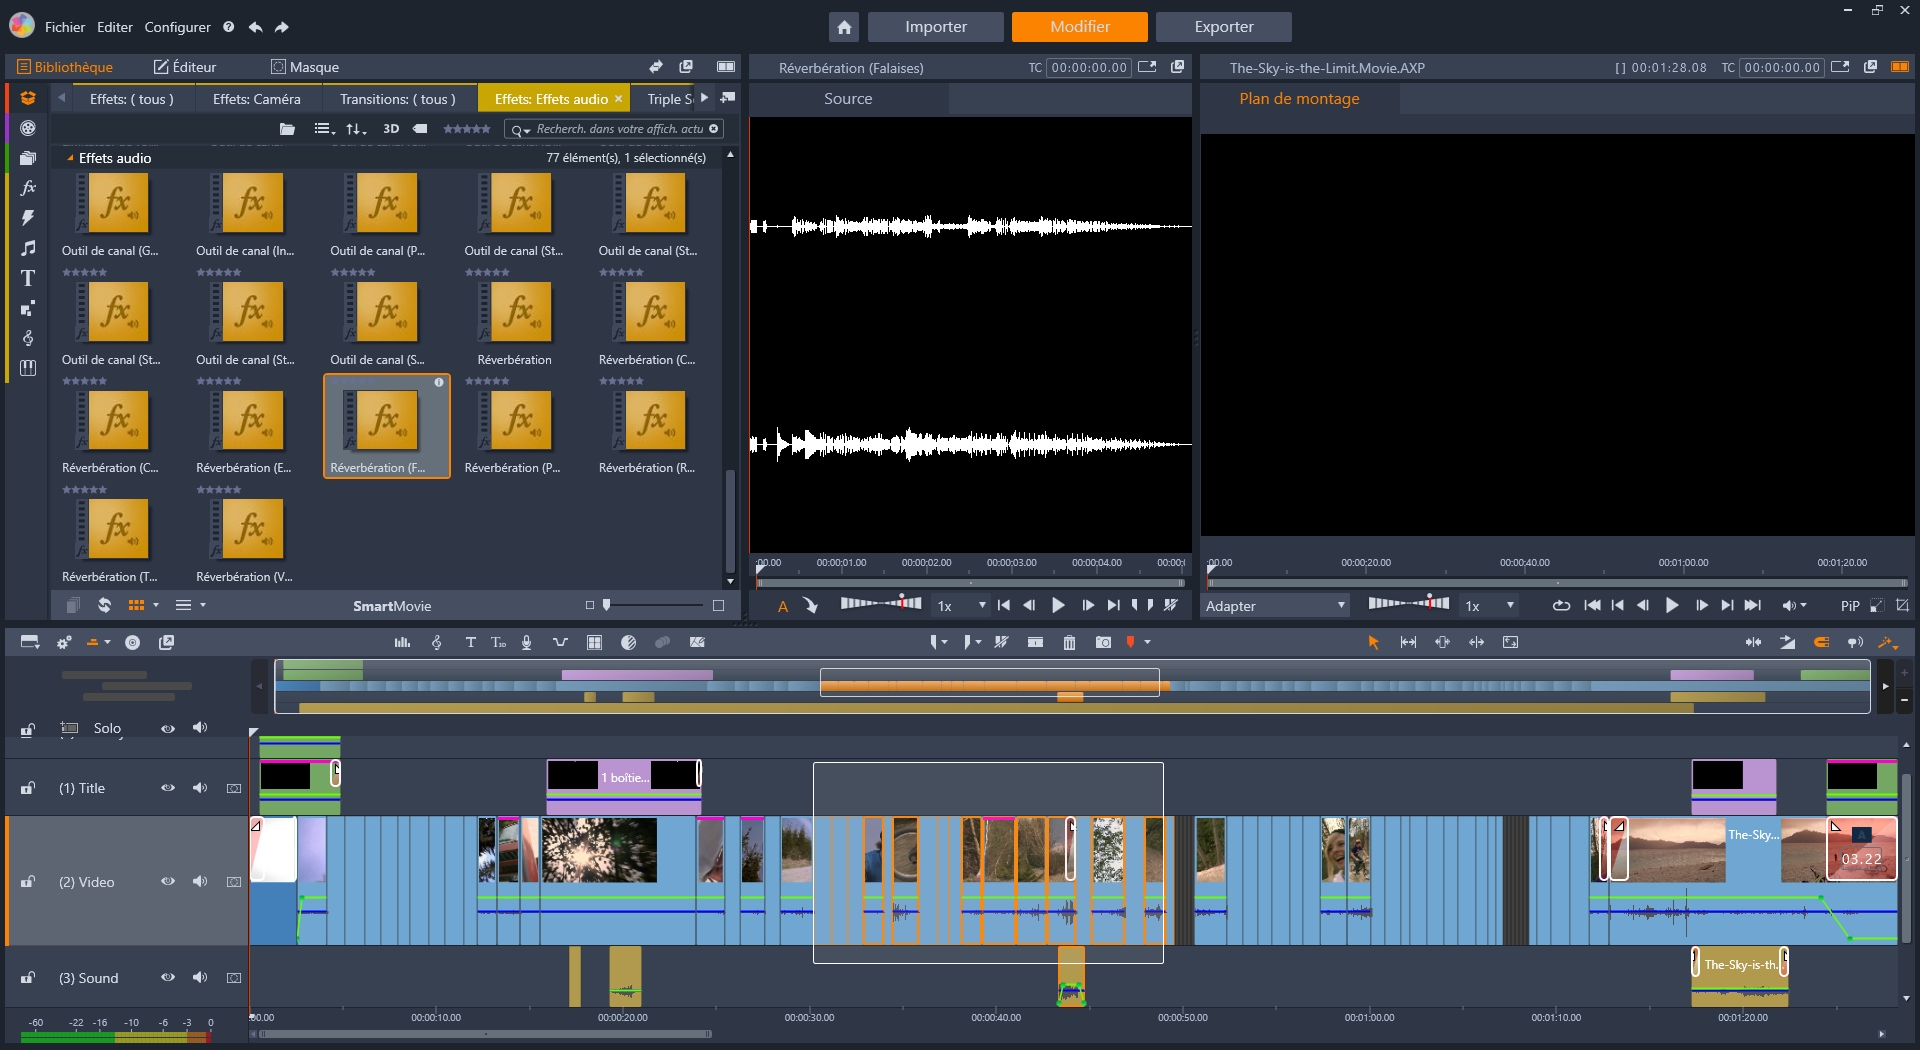Mute the (3) Sound track
1920x1050 pixels.
[x=200, y=978]
